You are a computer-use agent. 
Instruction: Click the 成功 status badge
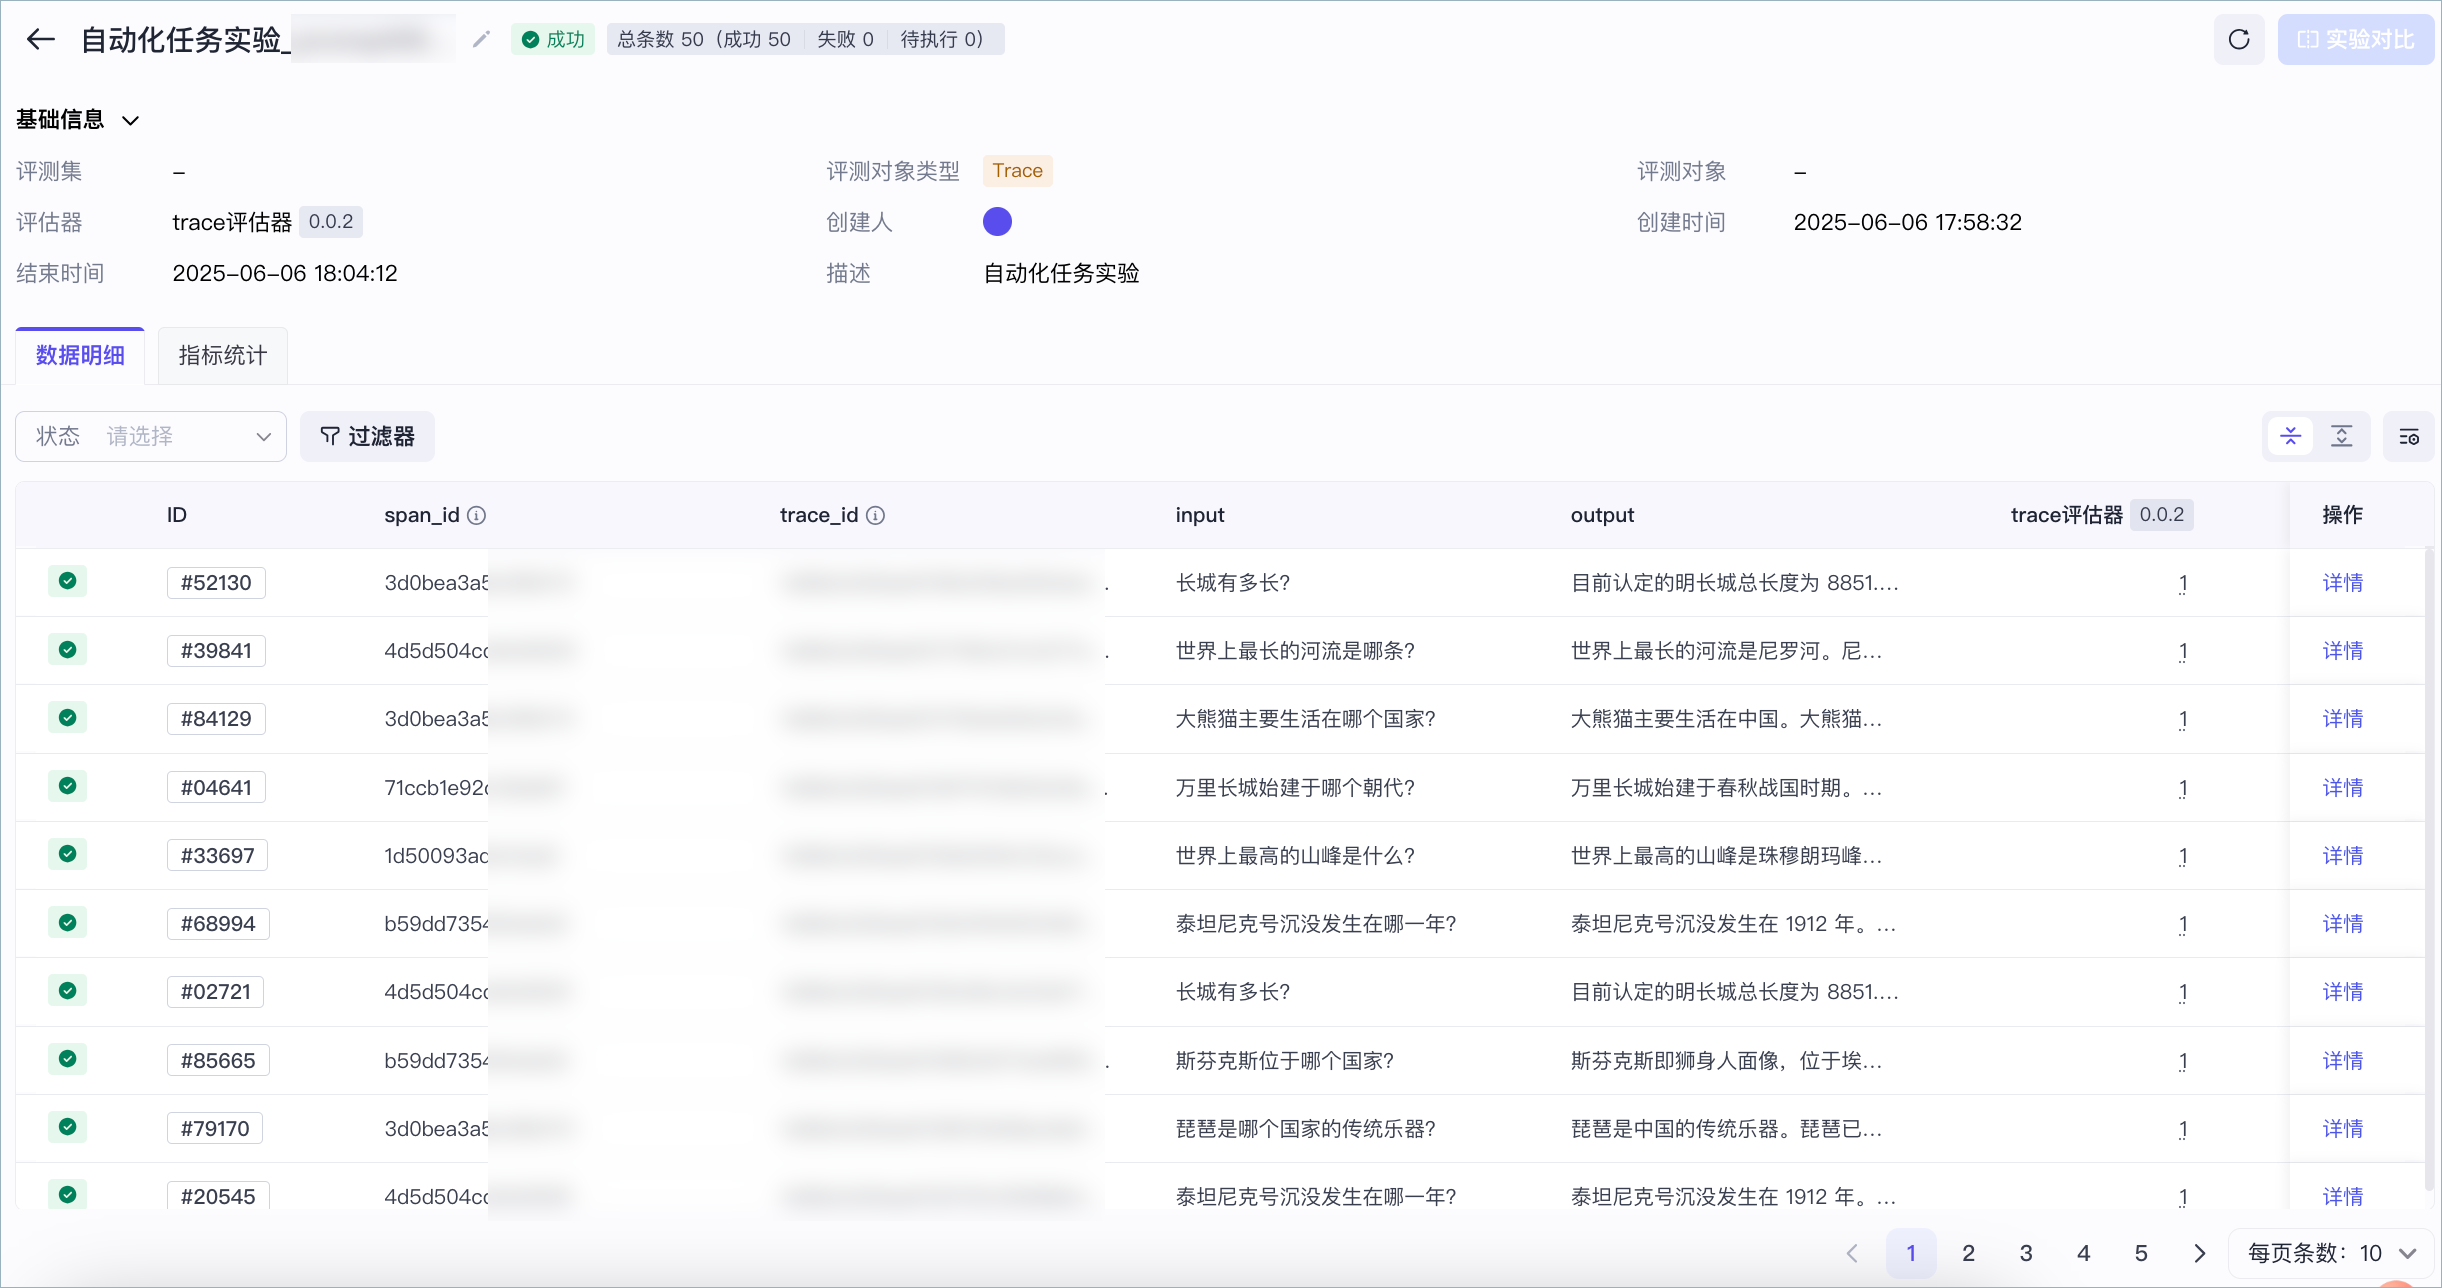pos(553,39)
